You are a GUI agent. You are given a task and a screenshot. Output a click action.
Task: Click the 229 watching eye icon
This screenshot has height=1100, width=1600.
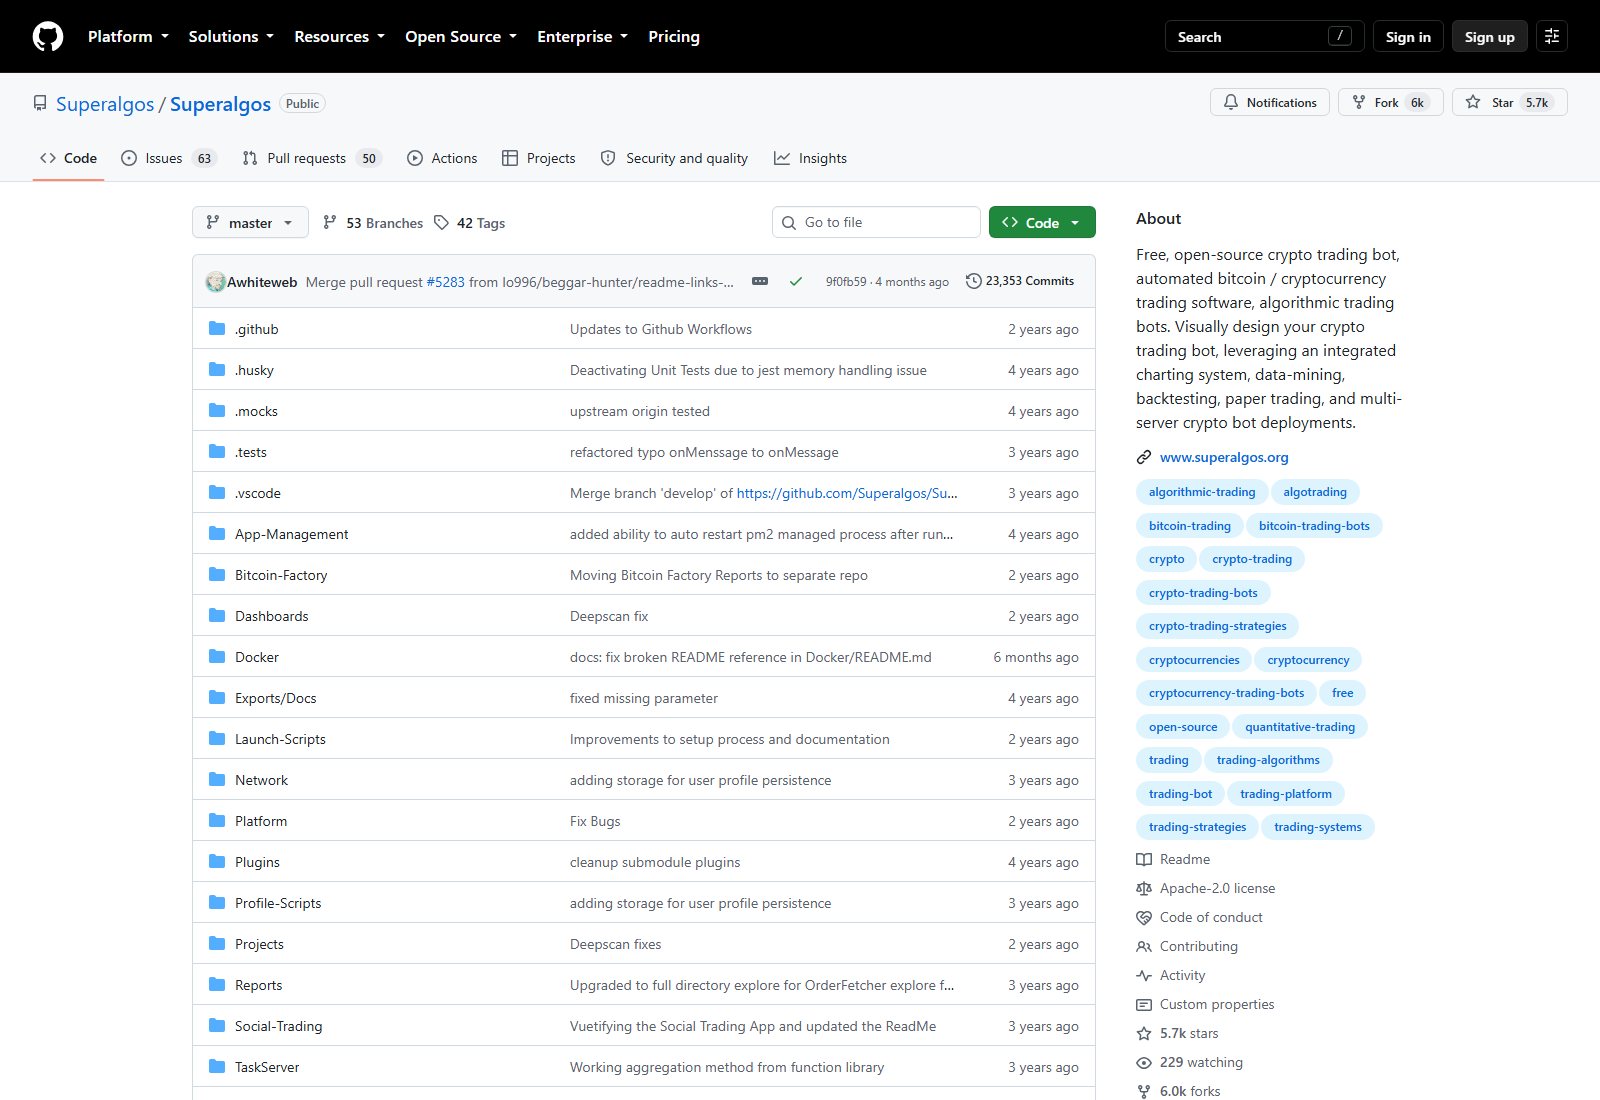tap(1144, 1062)
